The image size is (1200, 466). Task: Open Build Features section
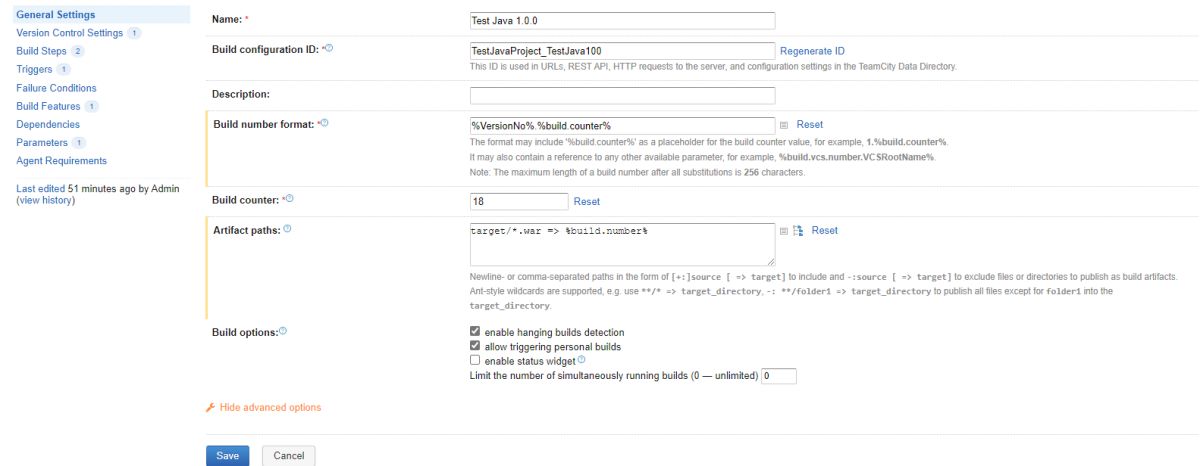point(48,106)
